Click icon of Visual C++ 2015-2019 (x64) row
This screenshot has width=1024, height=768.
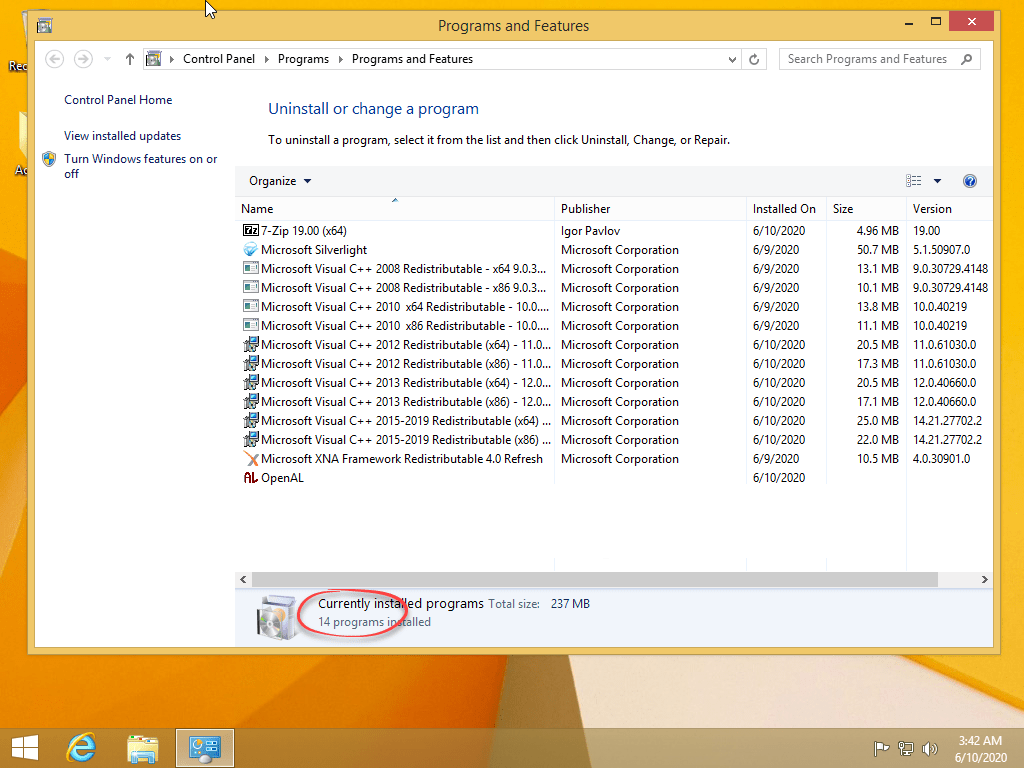250,420
